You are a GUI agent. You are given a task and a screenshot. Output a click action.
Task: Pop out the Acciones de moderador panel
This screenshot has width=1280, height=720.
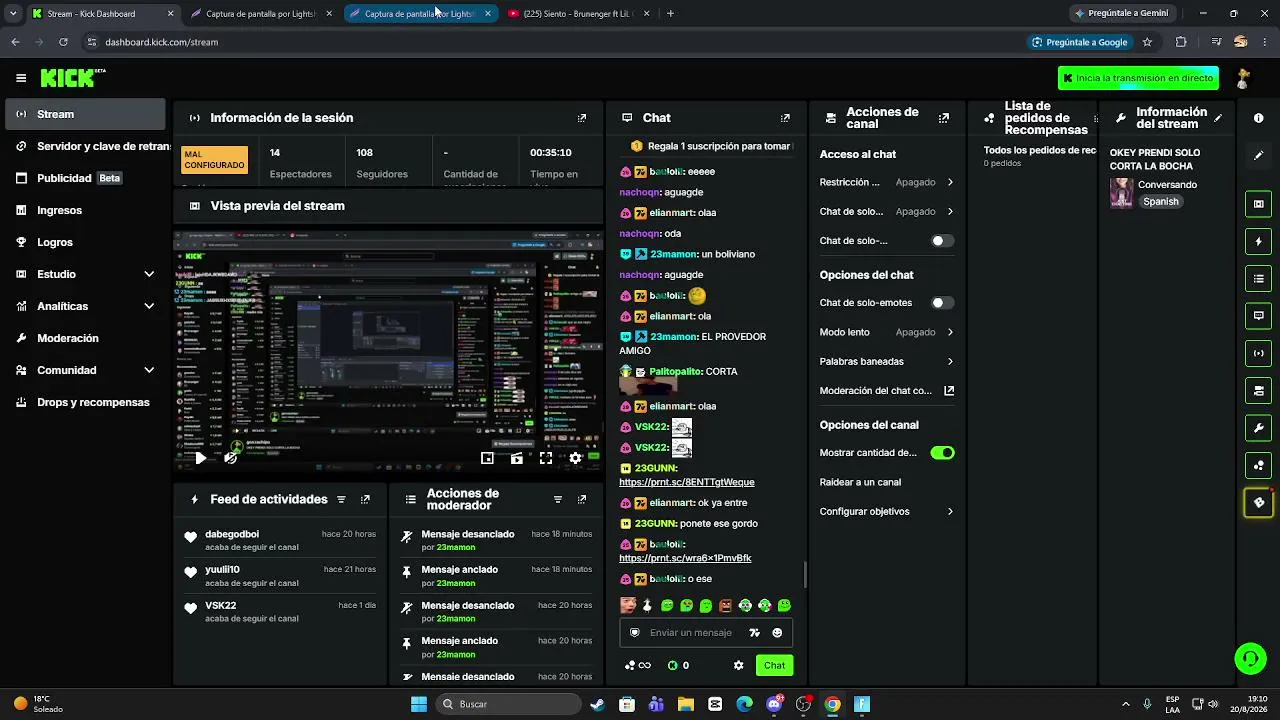coord(582,499)
